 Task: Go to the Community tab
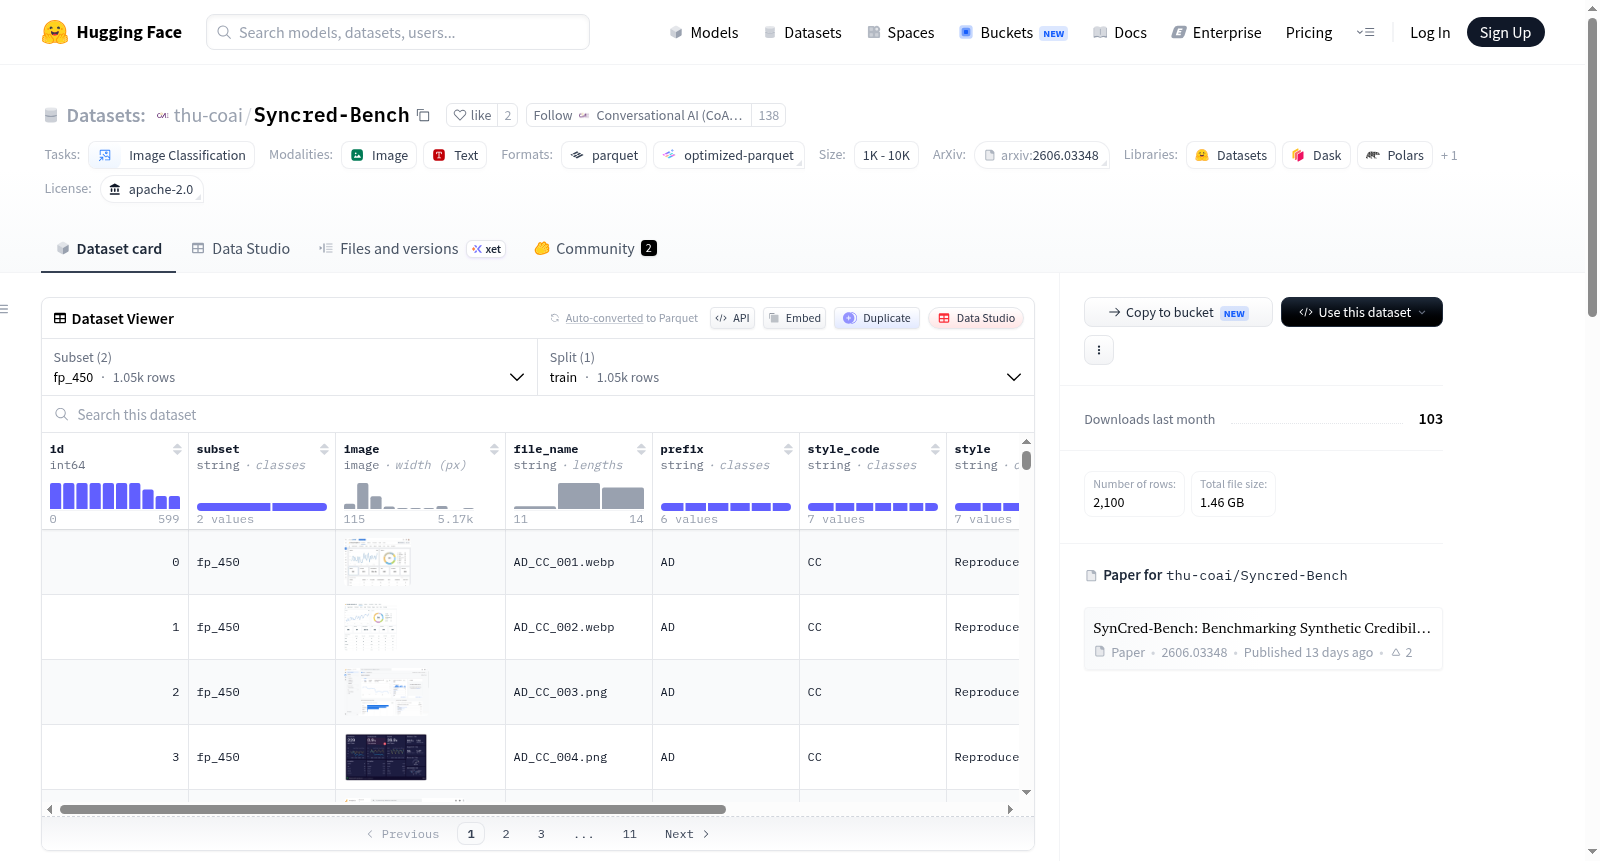click(x=595, y=249)
